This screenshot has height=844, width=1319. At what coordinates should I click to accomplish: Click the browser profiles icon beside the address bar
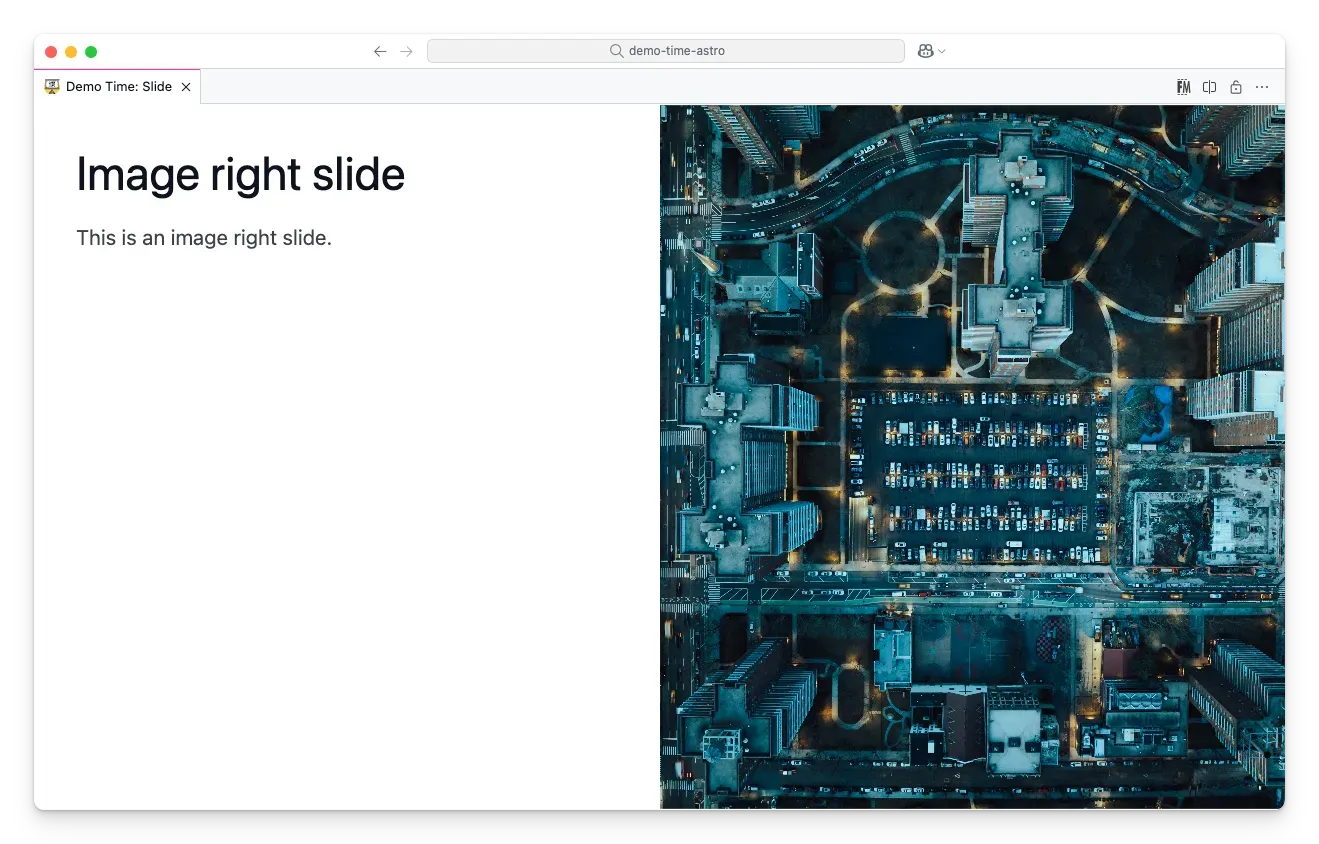(x=925, y=51)
